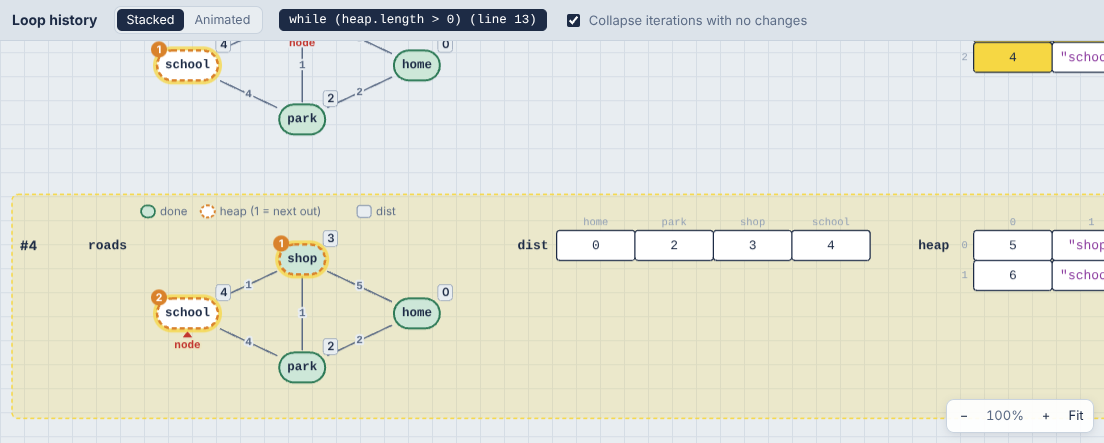The height and width of the screenshot is (443, 1104).
Task: Select dist cell for park with value 2
Action: coord(674,246)
